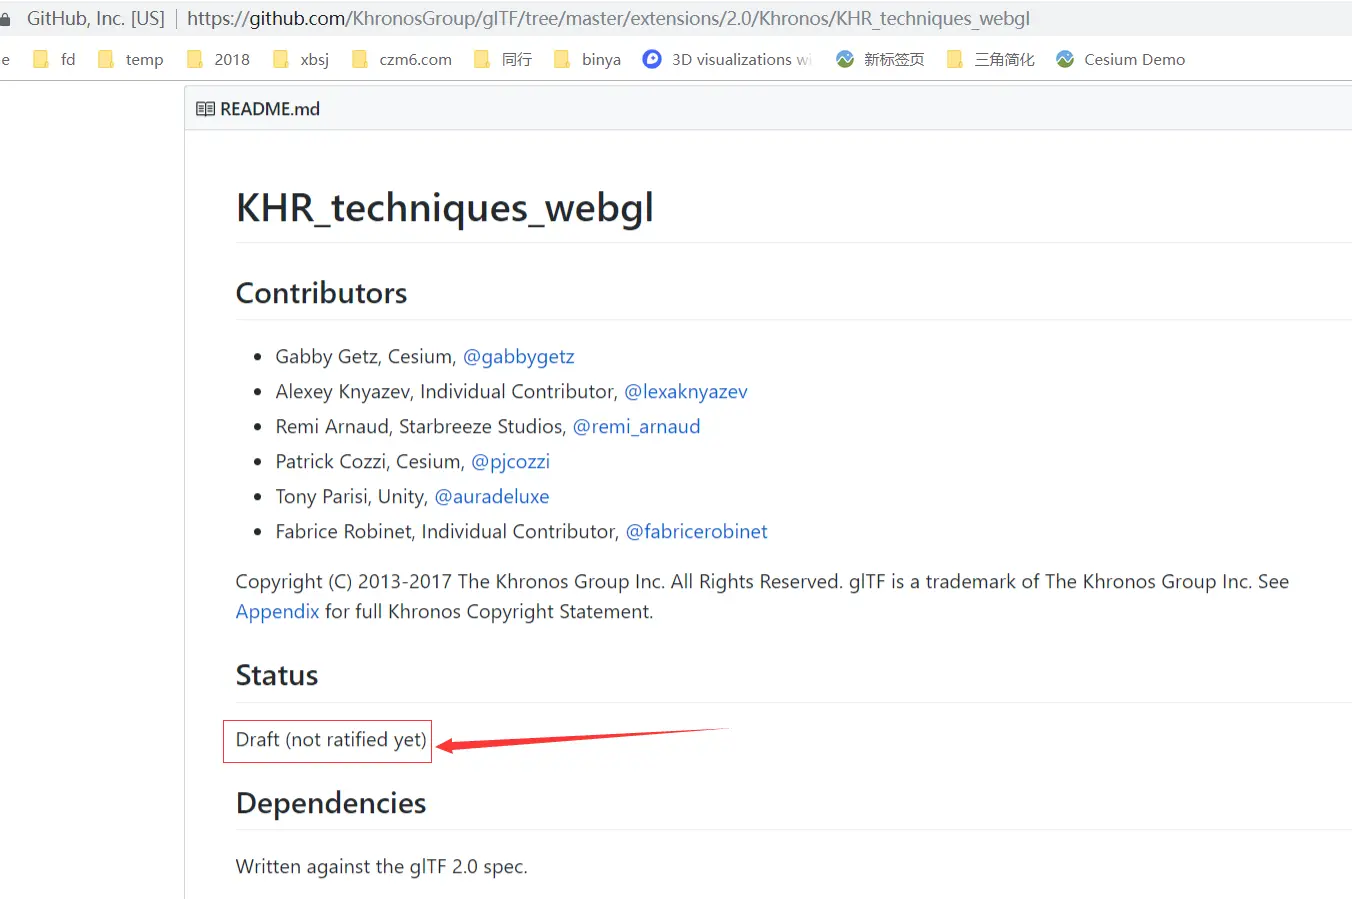The height and width of the screenshot is (899, 1352).
Task: Follow the Appendix link
Action: point(277,612)
